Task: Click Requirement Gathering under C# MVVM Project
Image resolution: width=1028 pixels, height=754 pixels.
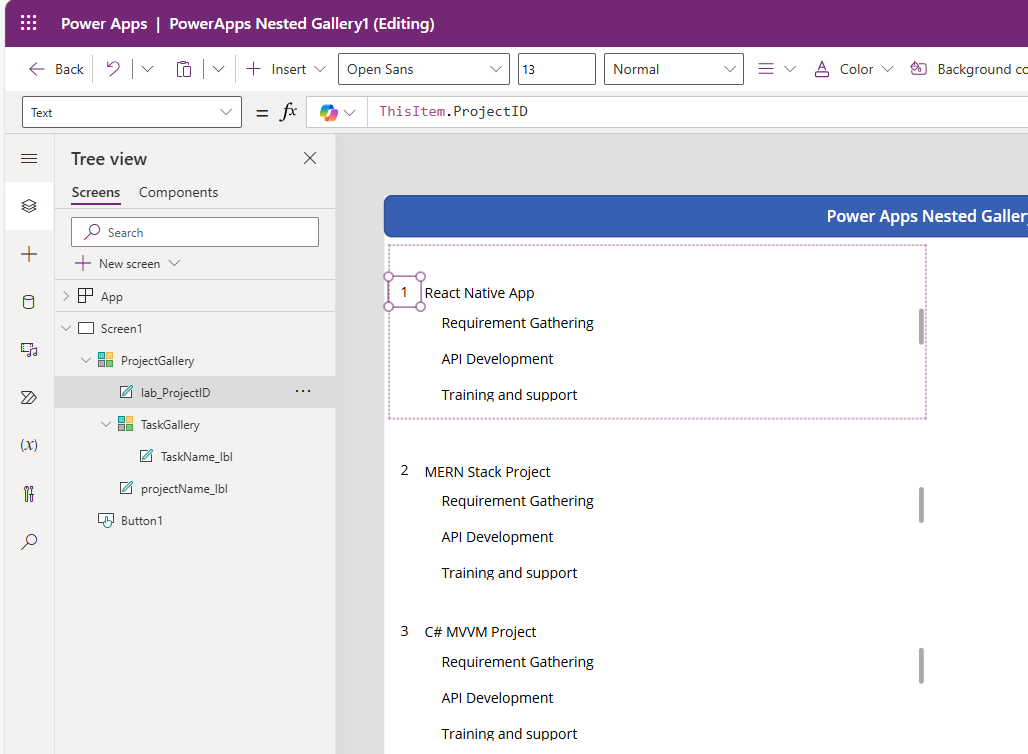Action: [517, 662]
